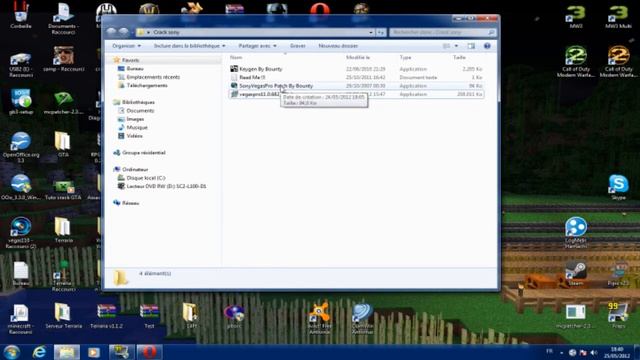Select the Keygen By Bounty file

pyautogui.click(x=260, y=69)
